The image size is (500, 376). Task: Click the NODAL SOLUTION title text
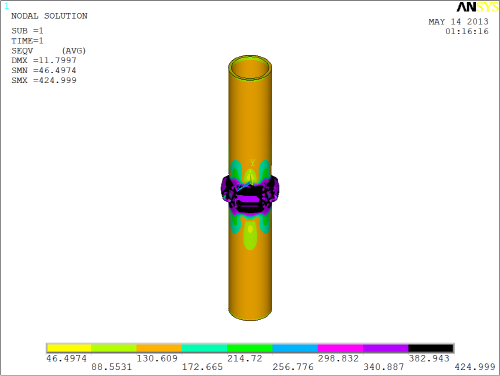coord(49,16)
